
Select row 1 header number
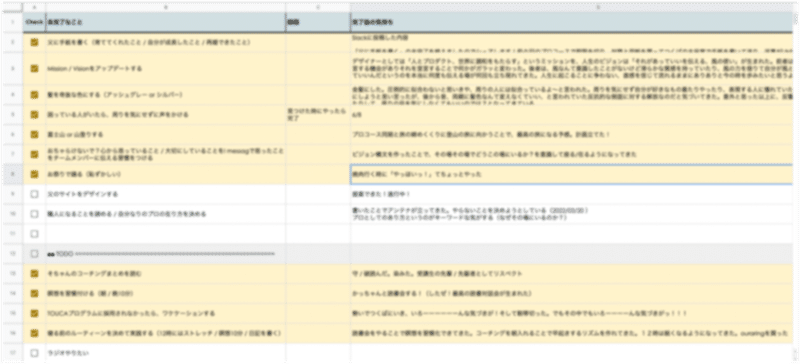[12, 22]
